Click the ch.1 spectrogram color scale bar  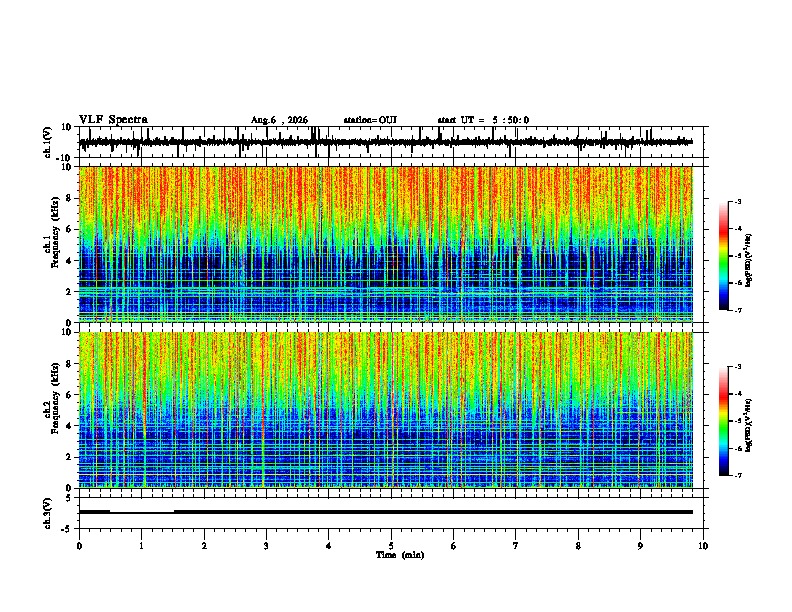coord(723,256)
